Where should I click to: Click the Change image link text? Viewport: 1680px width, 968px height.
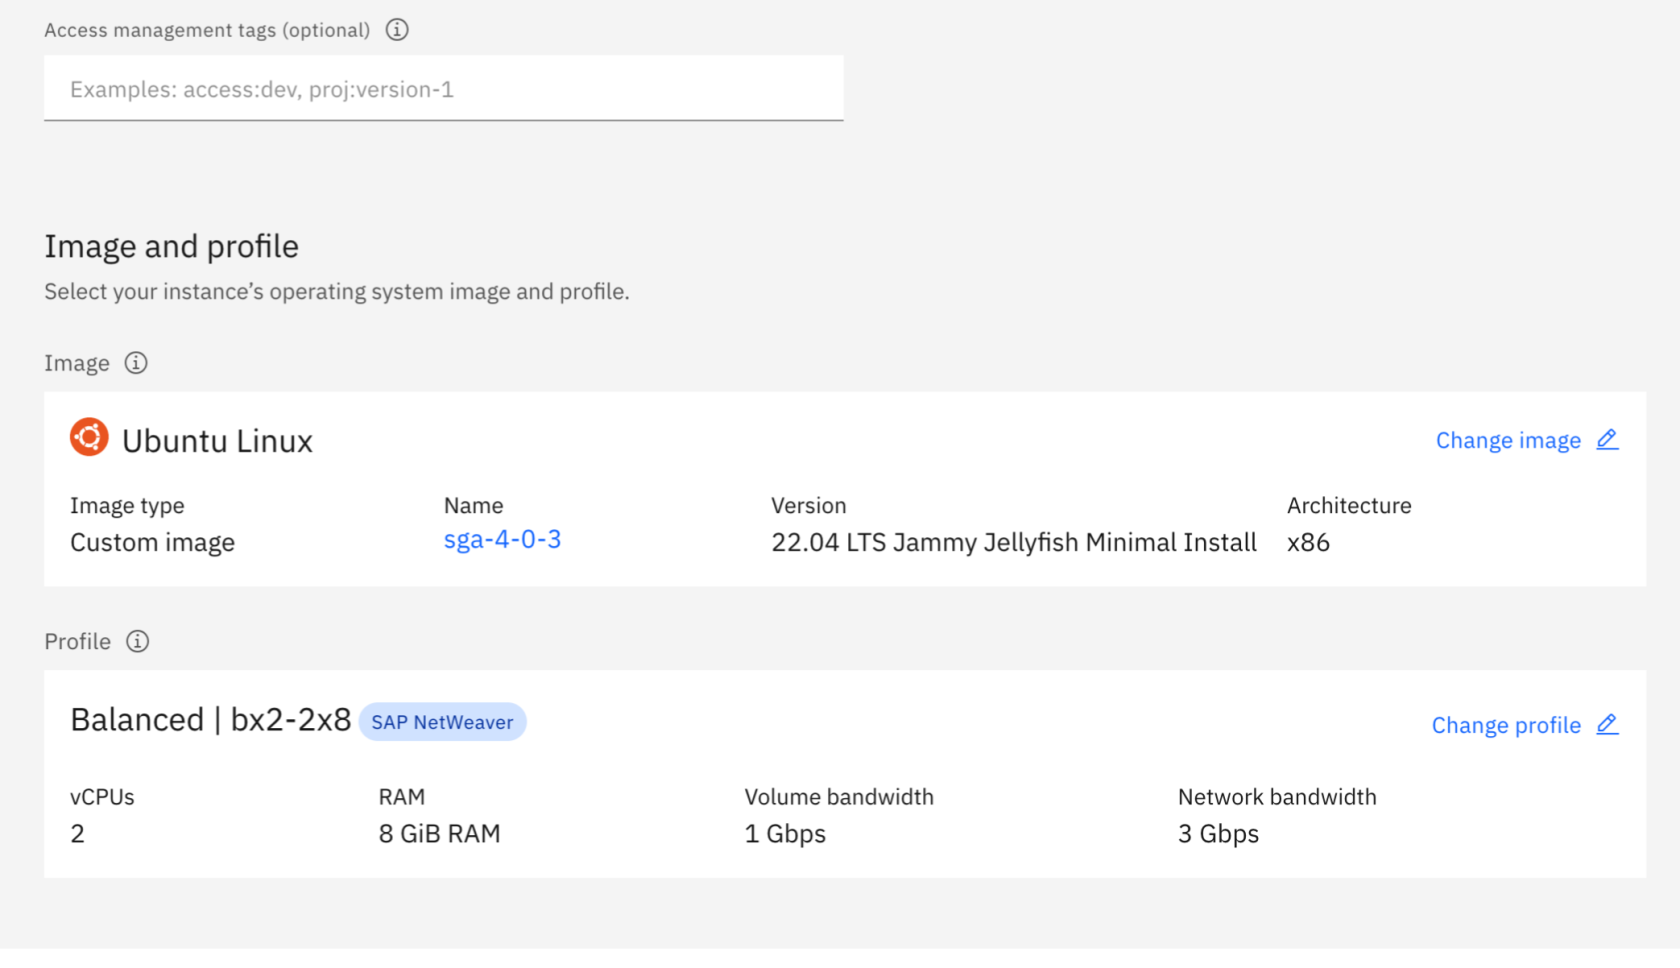coord(1508,441)
